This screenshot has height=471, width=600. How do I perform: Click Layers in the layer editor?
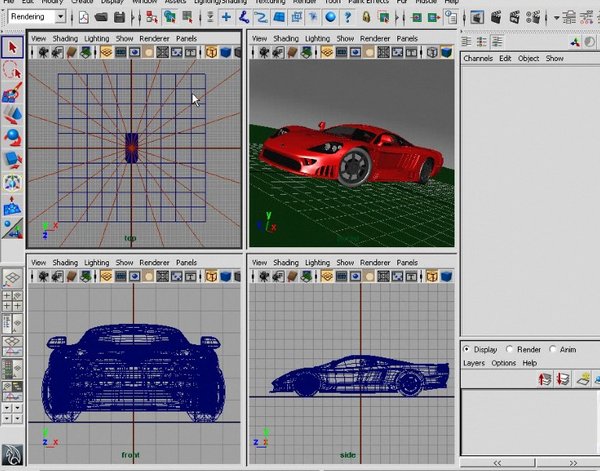click(474, 363)
